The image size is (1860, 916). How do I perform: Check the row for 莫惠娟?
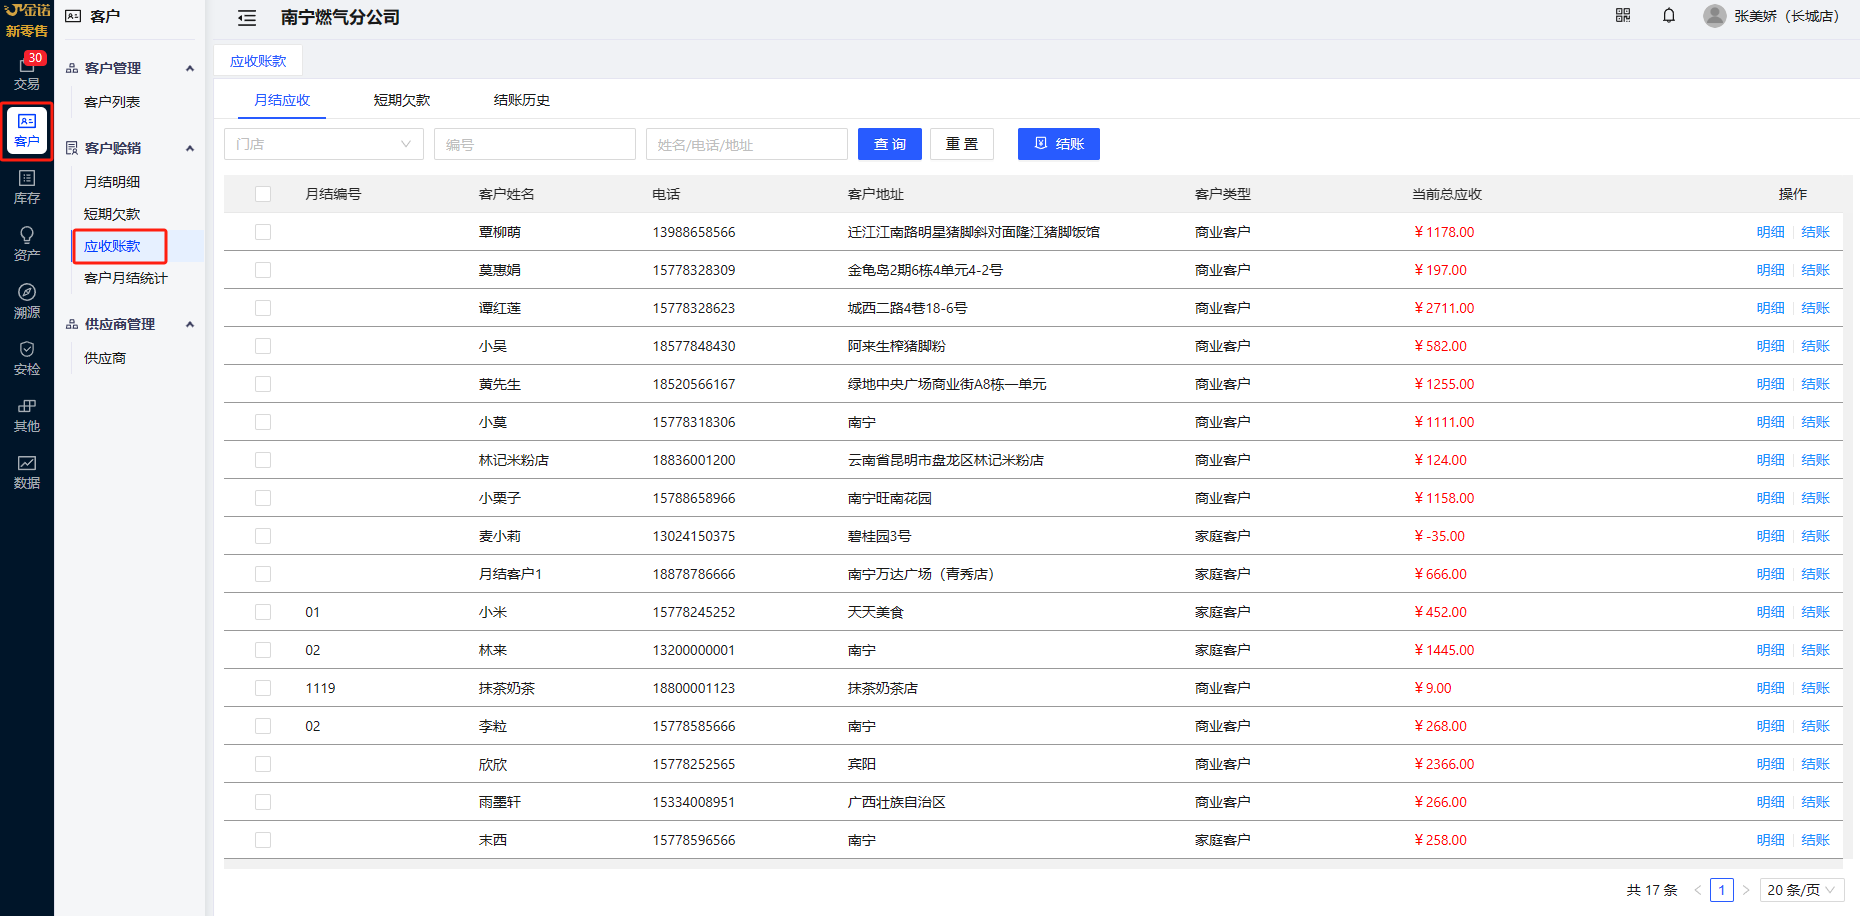(x=263, y=270)
